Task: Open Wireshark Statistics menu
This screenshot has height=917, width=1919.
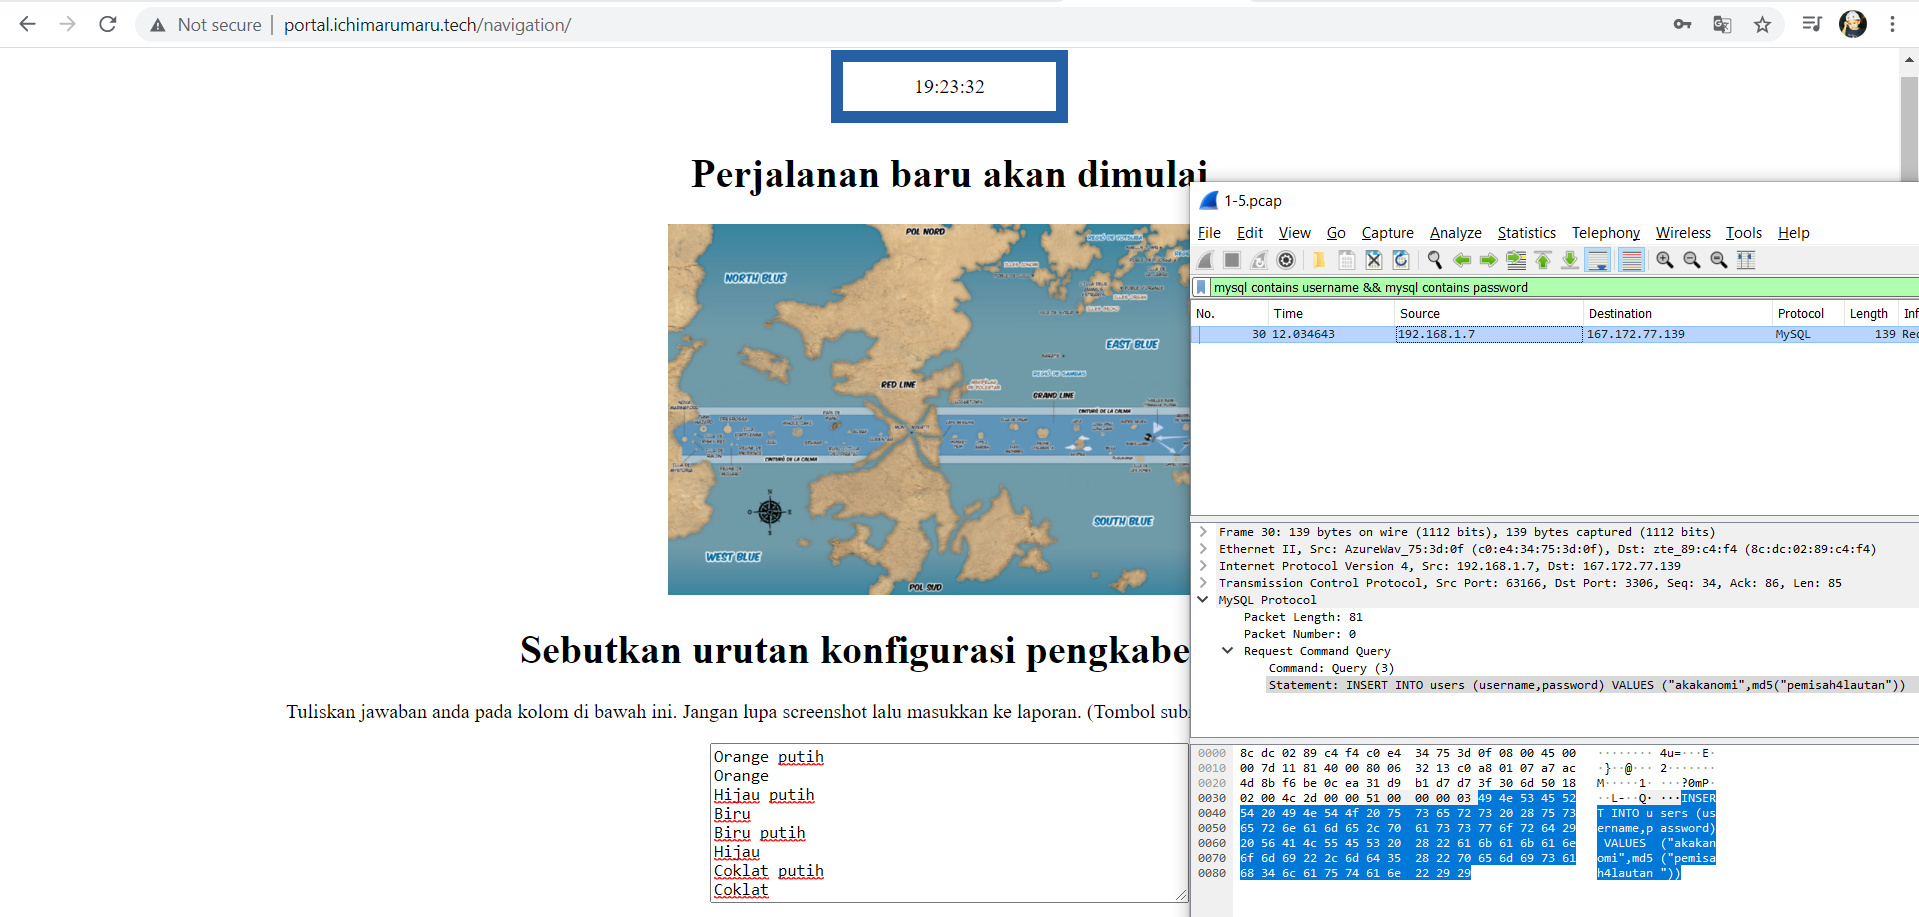Action: 1526,233
